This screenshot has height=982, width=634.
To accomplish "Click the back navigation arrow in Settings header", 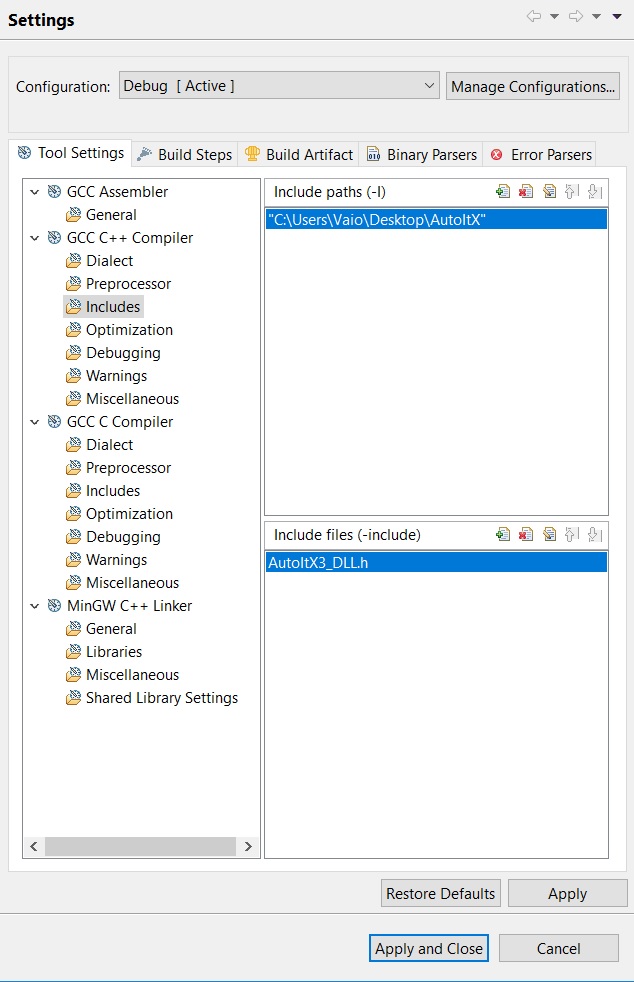I will [534, 16].
